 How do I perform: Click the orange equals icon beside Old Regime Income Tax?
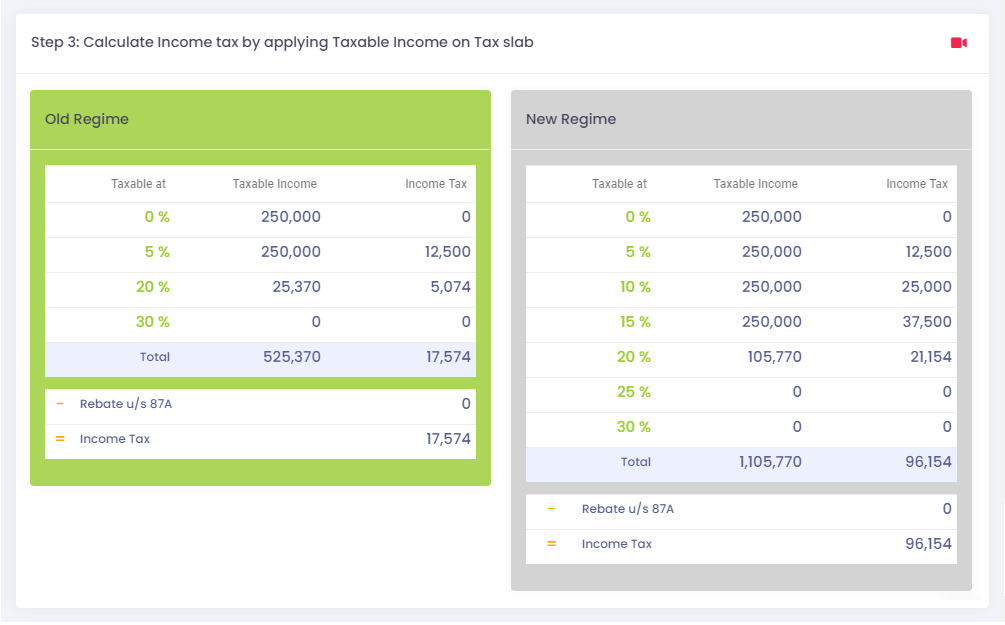[x=60, y=439]
